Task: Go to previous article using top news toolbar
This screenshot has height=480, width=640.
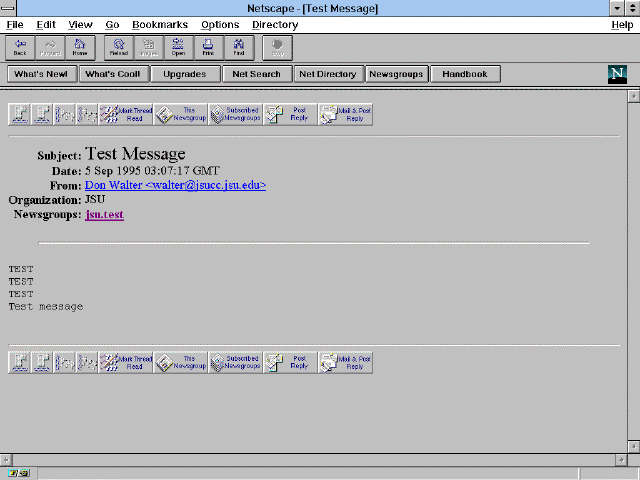Action: 19,114
